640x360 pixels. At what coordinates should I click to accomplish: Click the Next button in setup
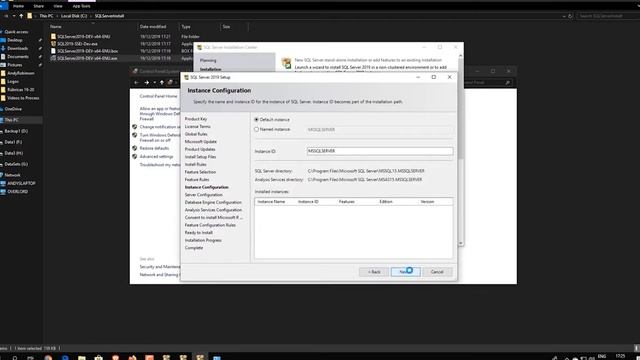tap(405, 272)
